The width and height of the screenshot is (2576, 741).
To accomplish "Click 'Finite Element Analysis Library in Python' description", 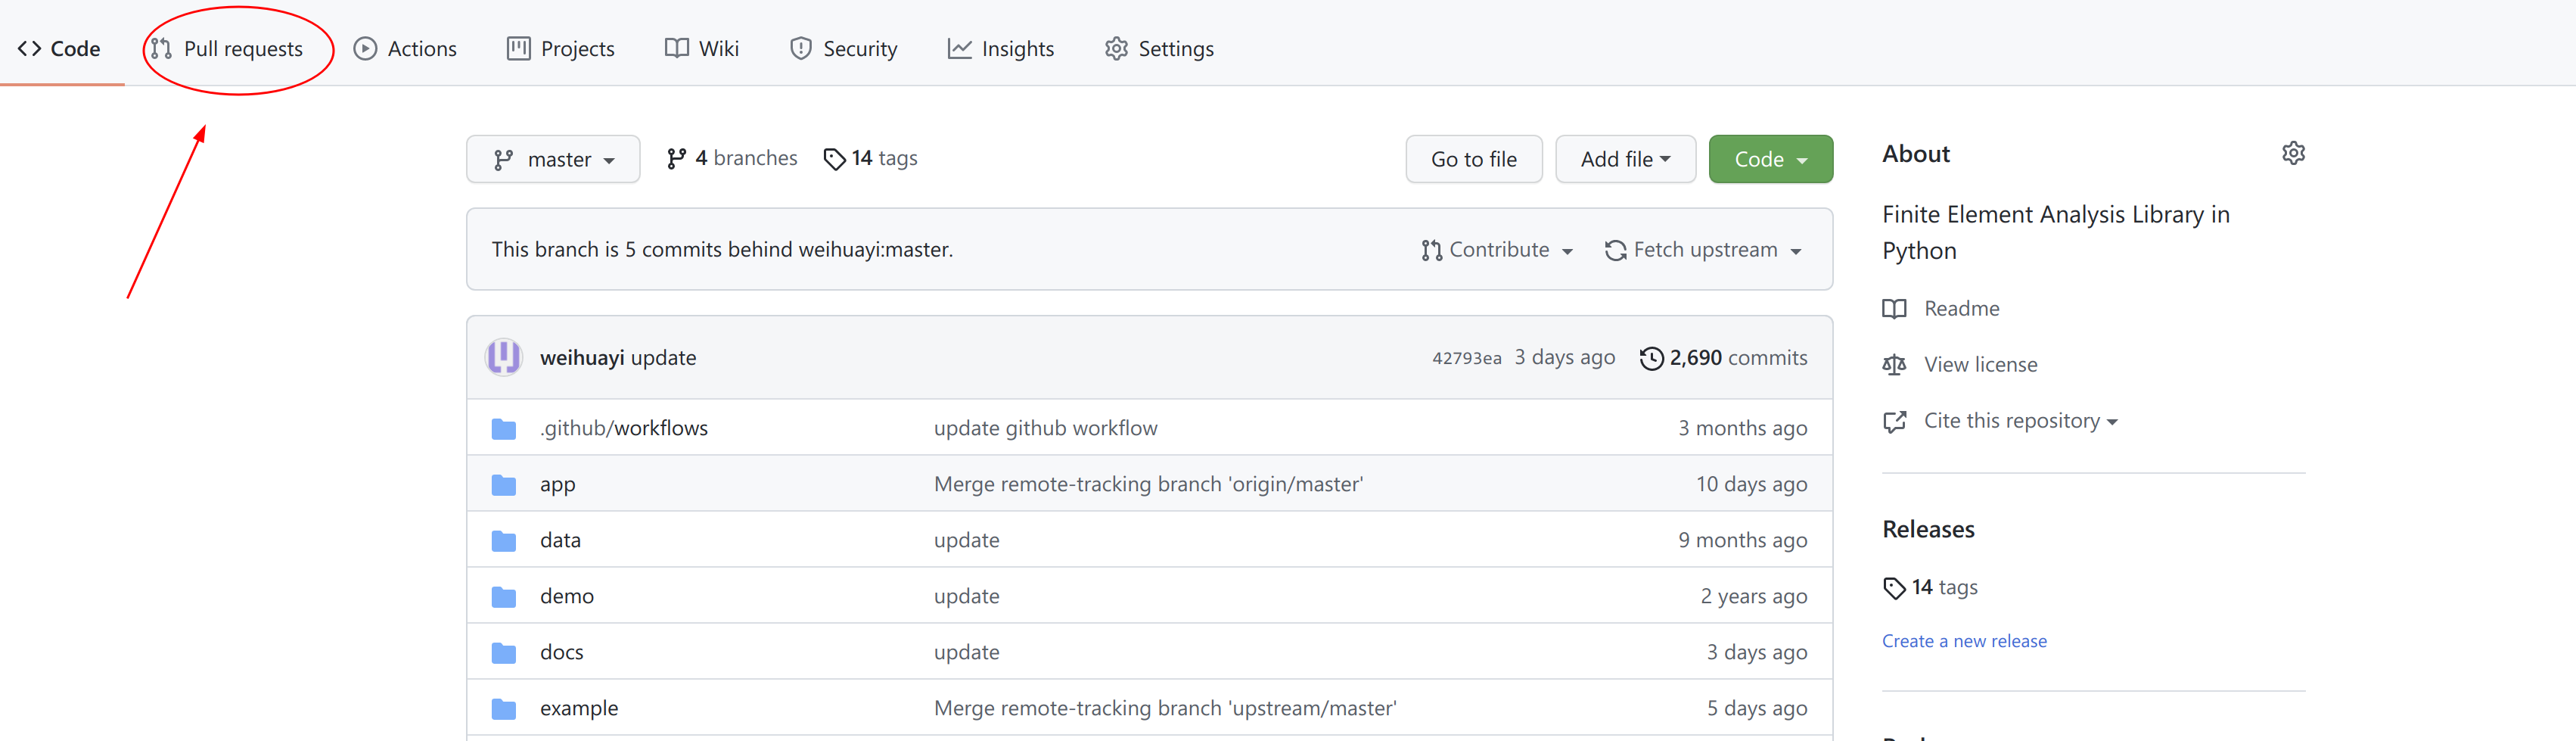I will click(2056, 232).
